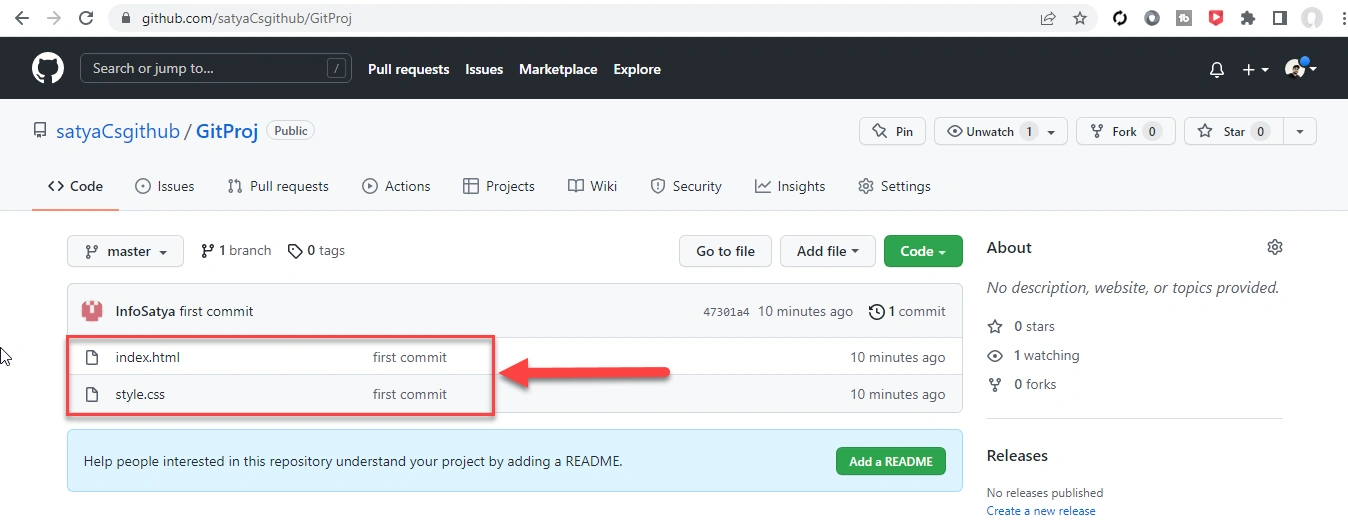
Task: Share this page from address bar
Action: coord(1048,18)
